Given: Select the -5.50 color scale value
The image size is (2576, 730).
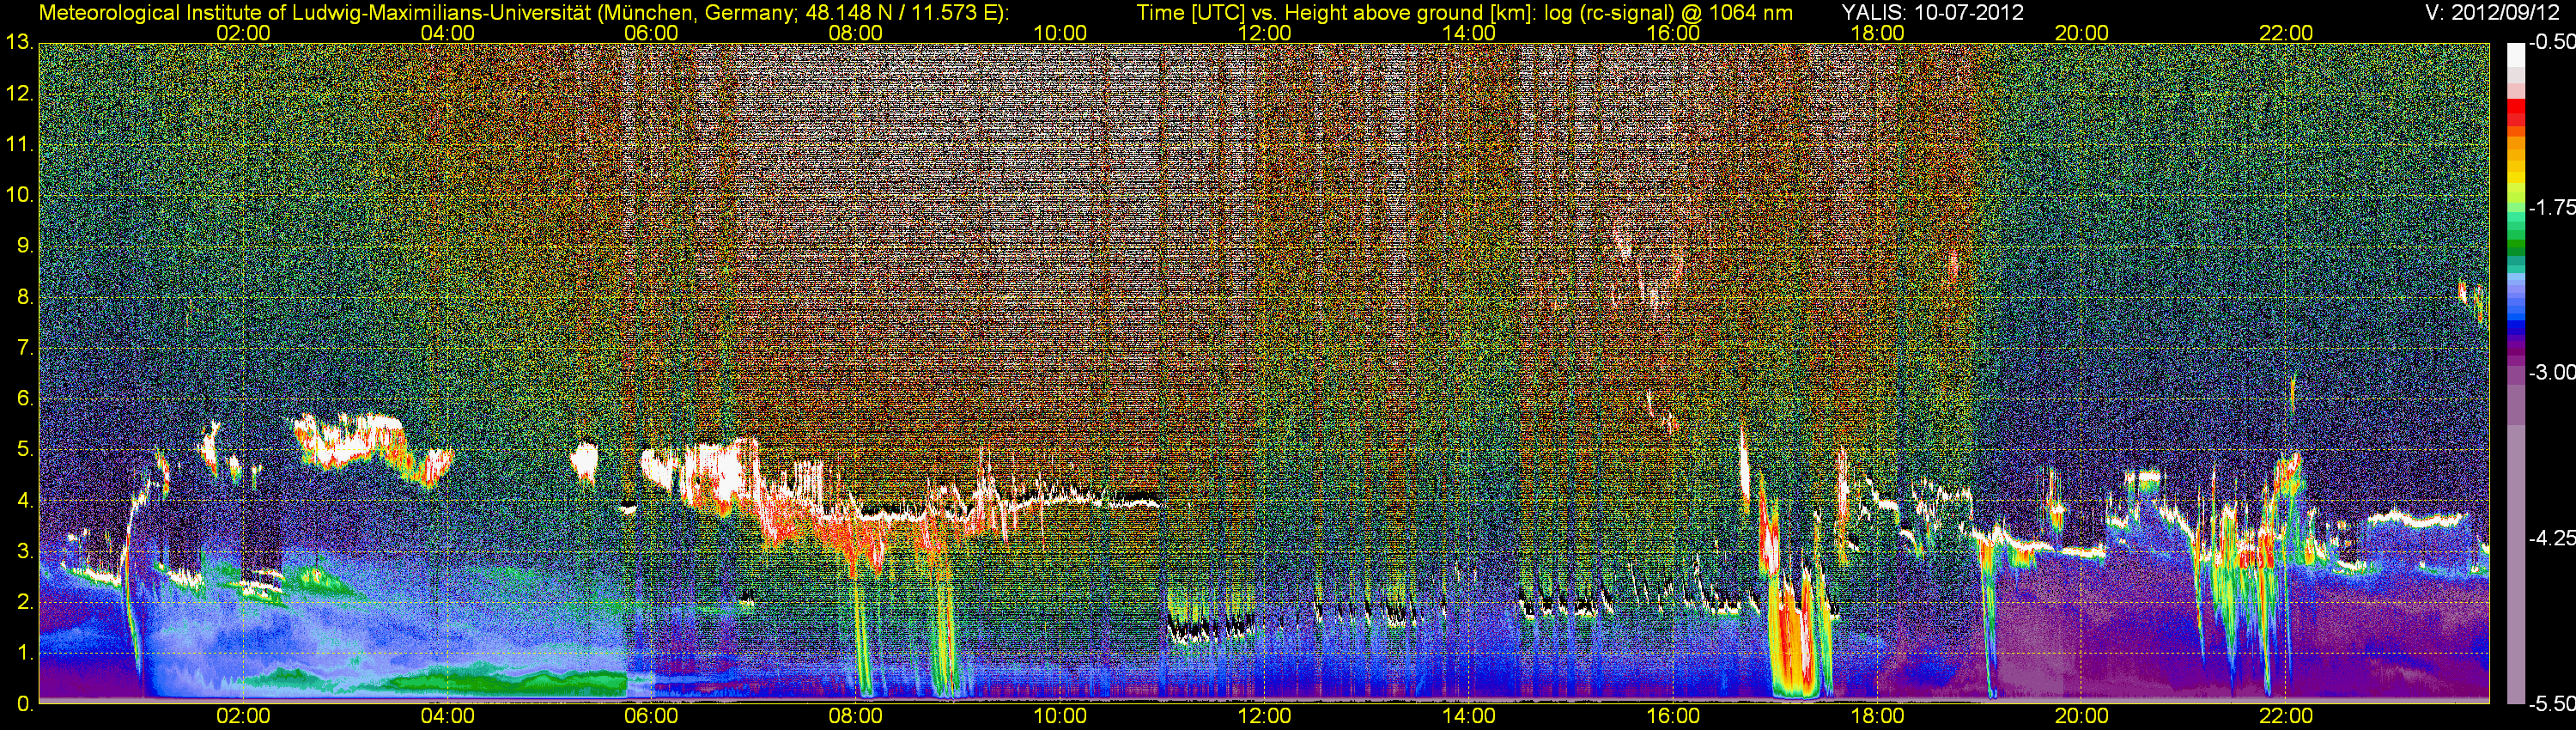Looking at the screenshot, I should (2551, 703).
